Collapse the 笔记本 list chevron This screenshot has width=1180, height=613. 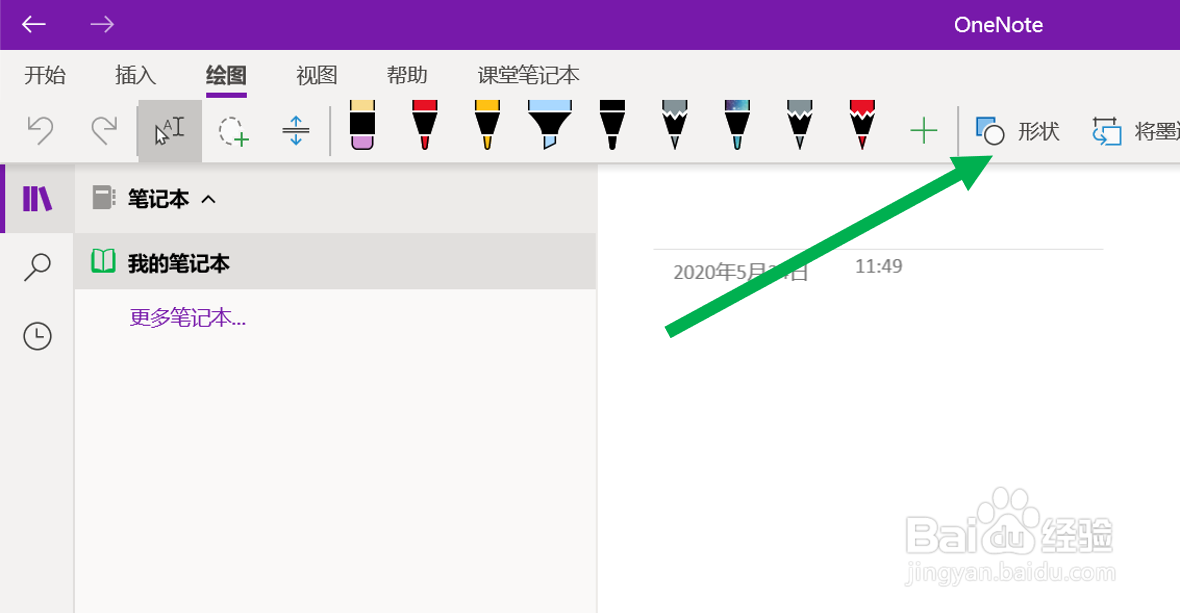tap(208, 199)
